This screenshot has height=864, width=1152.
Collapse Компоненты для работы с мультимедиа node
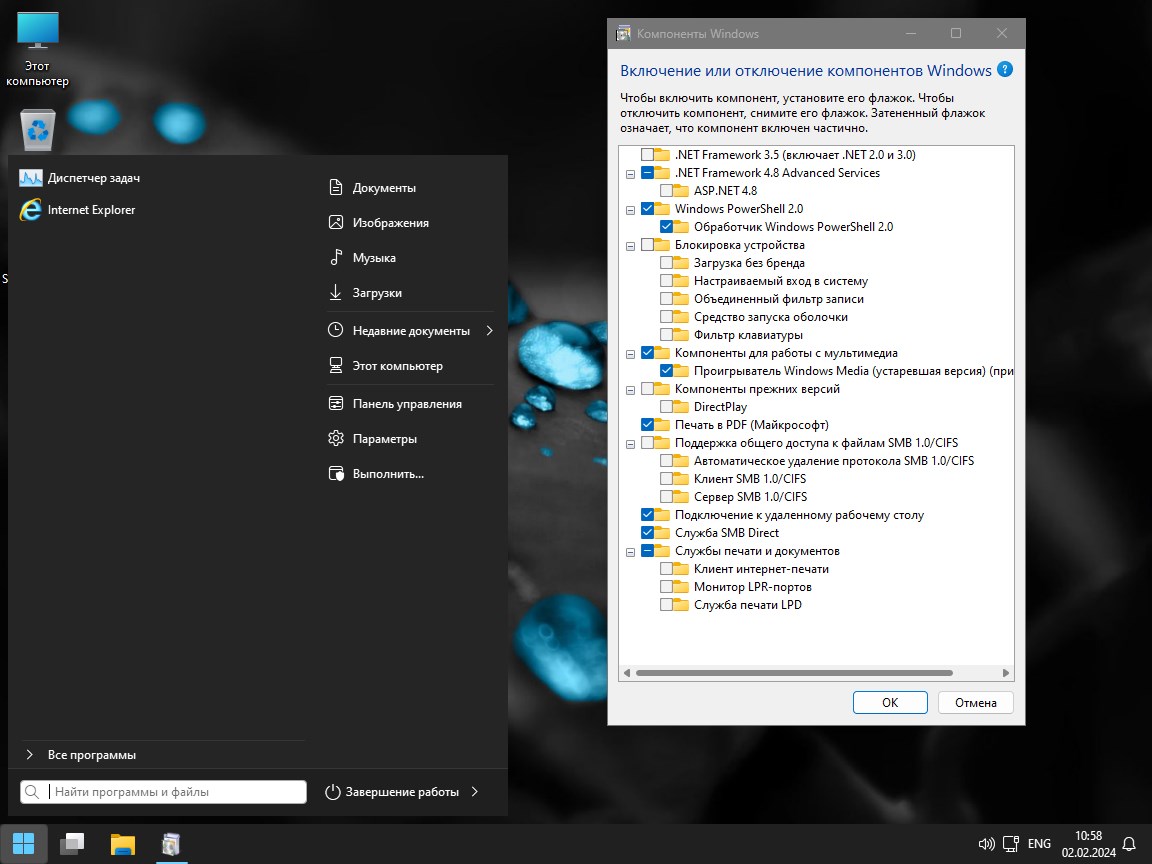pyautogui.click(x=630, y=354)
